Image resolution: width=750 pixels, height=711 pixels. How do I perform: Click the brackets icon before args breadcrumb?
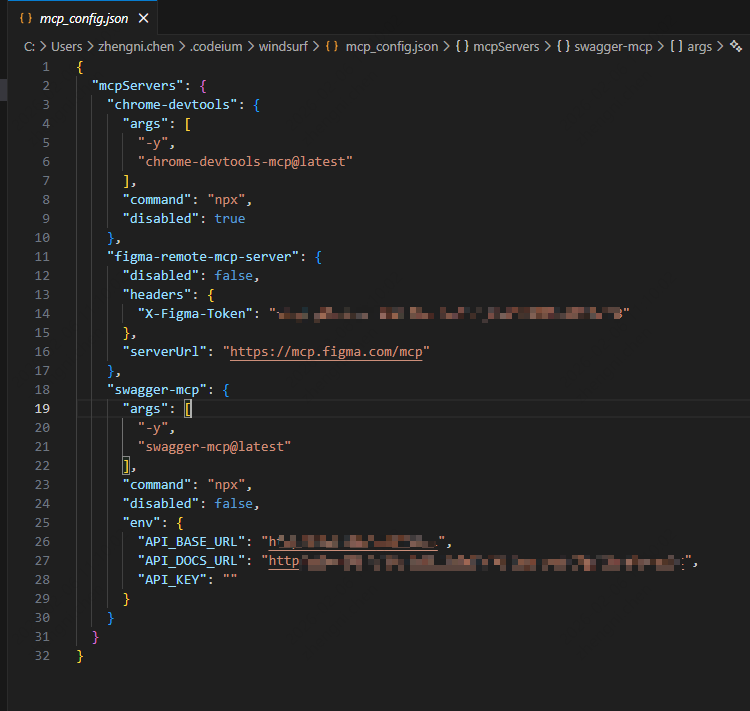pos(676,46)
